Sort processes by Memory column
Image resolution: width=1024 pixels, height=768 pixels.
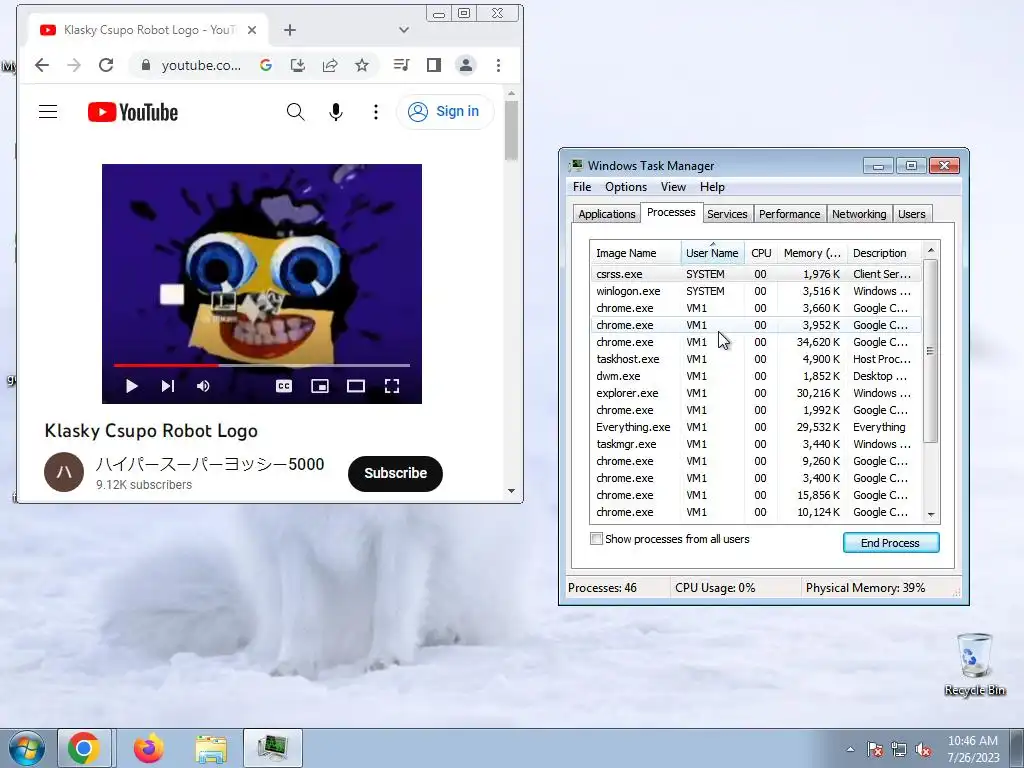812,253
